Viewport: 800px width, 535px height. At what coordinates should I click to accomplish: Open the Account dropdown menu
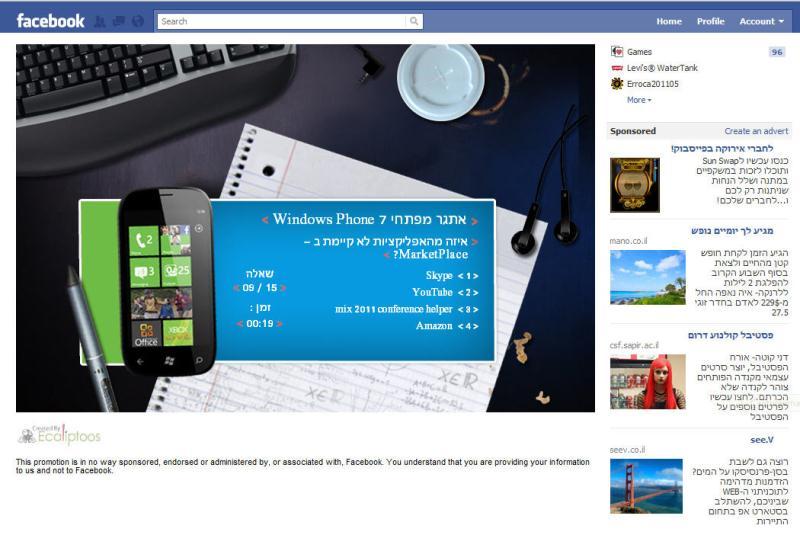(x=761, y=21)
